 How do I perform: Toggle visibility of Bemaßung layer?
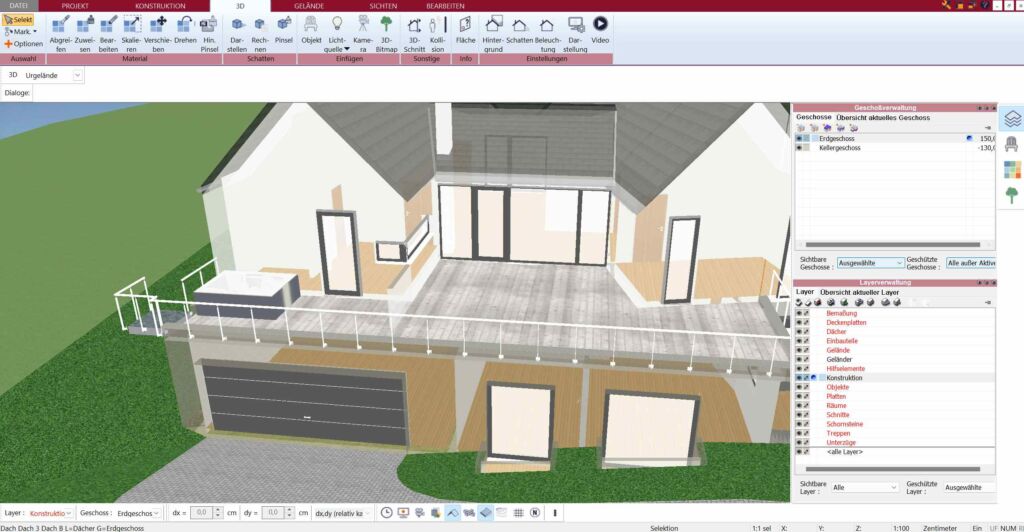pyautogui.click(x=799, y=313)
